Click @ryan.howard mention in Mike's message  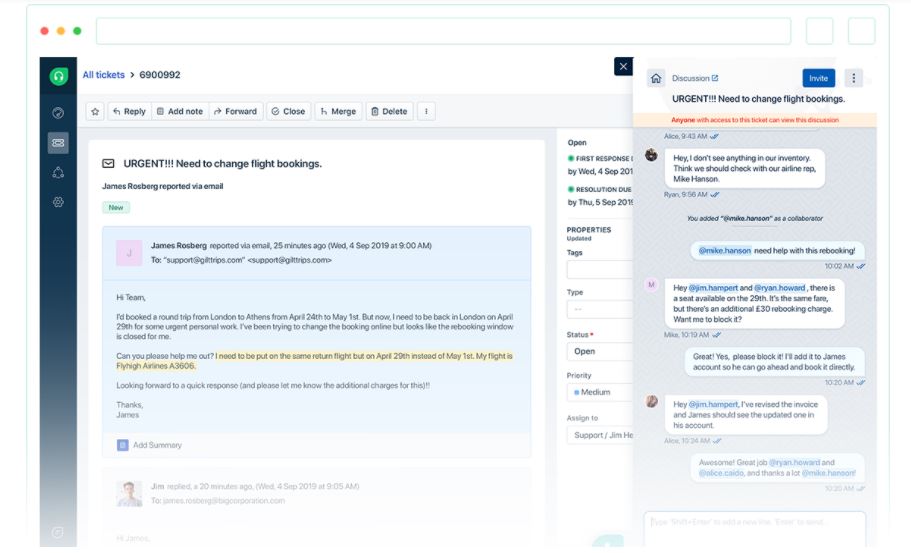tap(780, 288)
